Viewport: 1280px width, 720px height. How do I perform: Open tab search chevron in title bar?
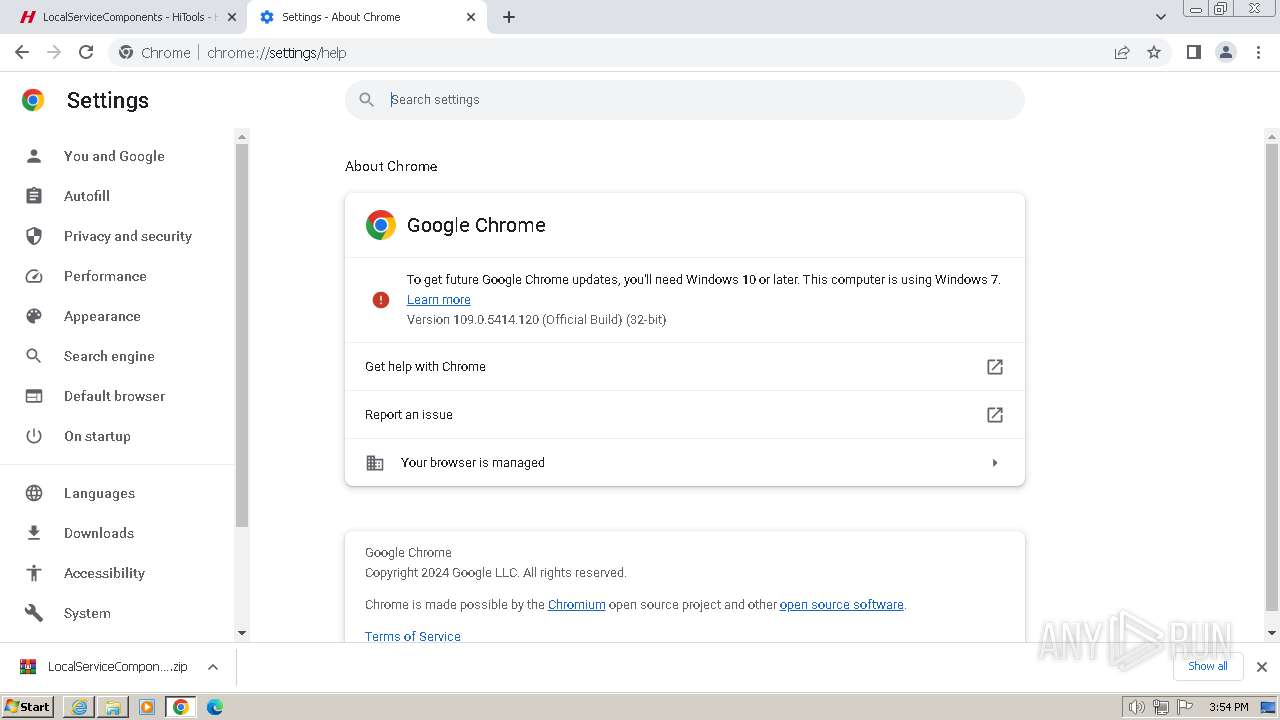coord(1161,17)
